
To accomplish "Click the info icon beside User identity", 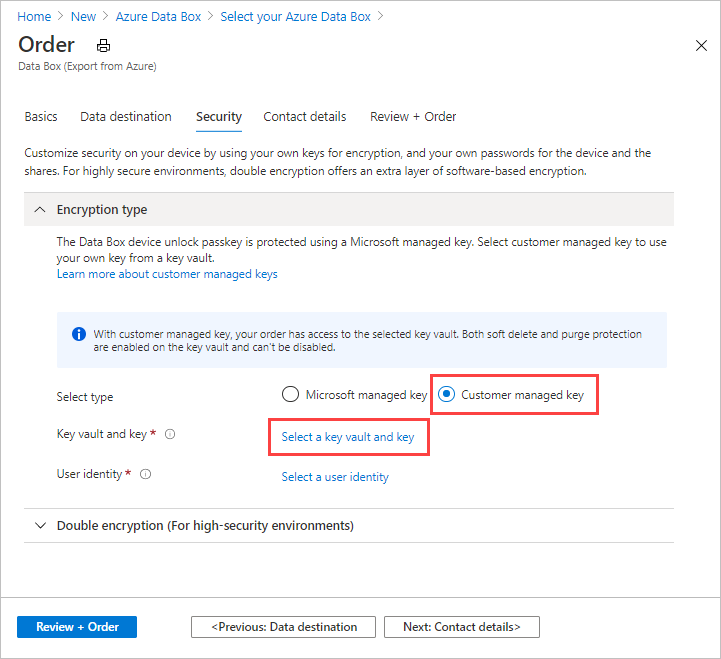I will pyautogui.click(x=145, y=475).
